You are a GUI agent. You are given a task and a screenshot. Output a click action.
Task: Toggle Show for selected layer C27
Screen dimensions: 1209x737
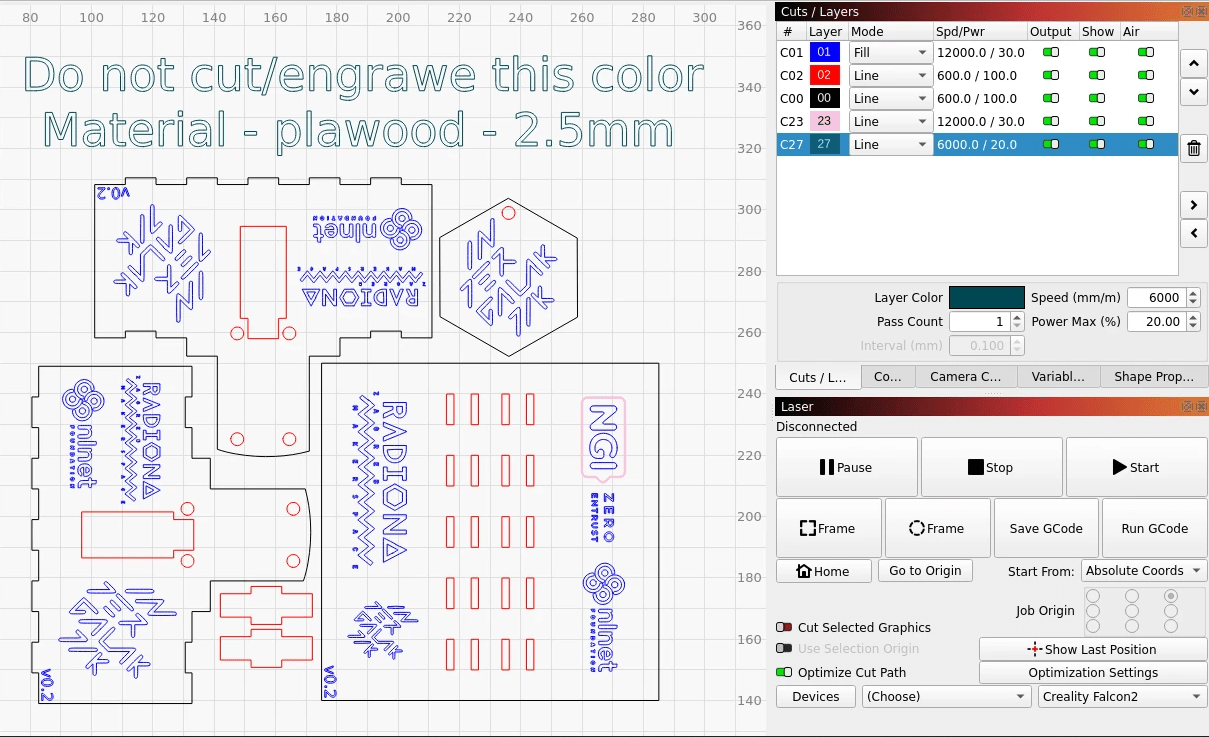[x=1098, y=144]
